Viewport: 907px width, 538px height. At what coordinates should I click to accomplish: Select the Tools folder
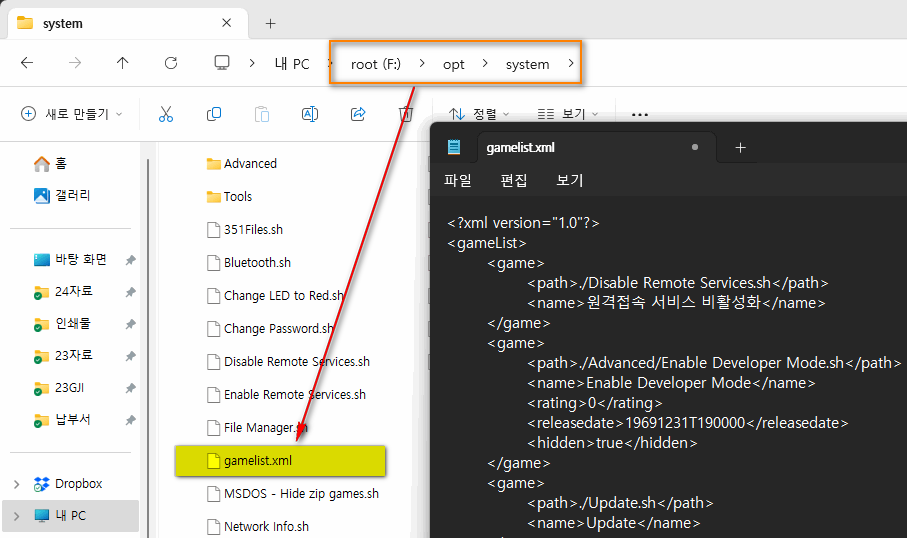point(230,197)
